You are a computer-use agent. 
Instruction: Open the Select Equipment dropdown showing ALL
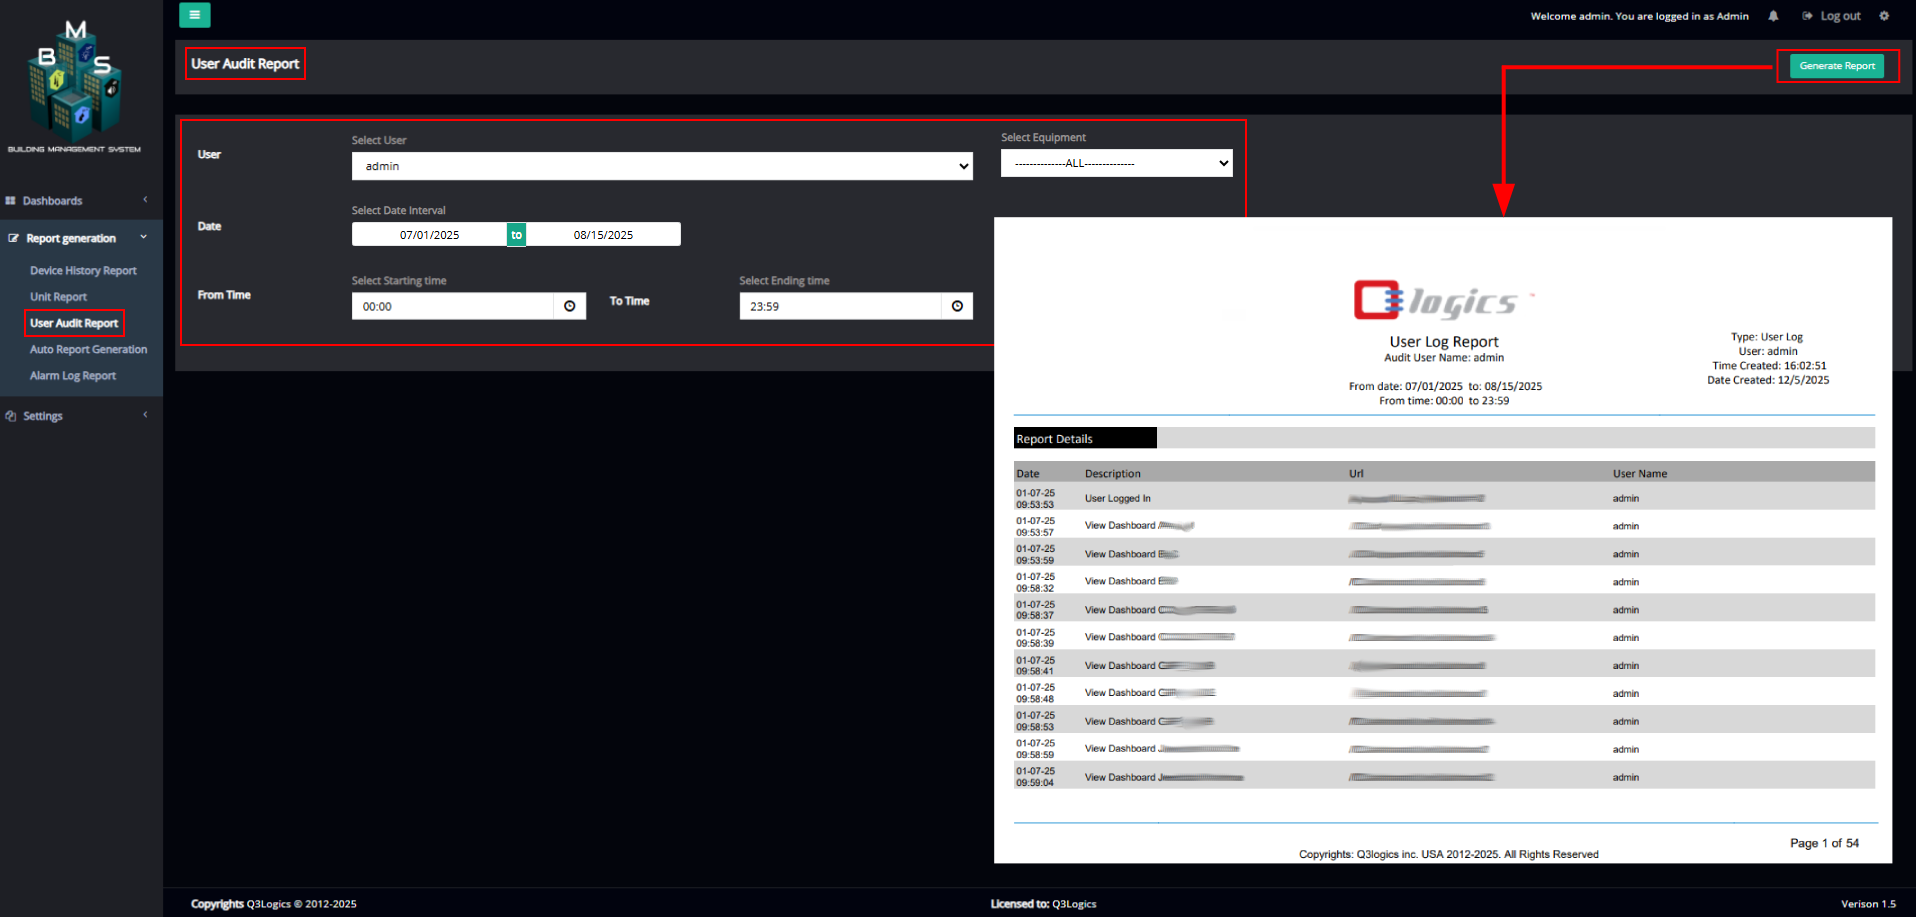pyautogui.click(x=1116, y=162)
